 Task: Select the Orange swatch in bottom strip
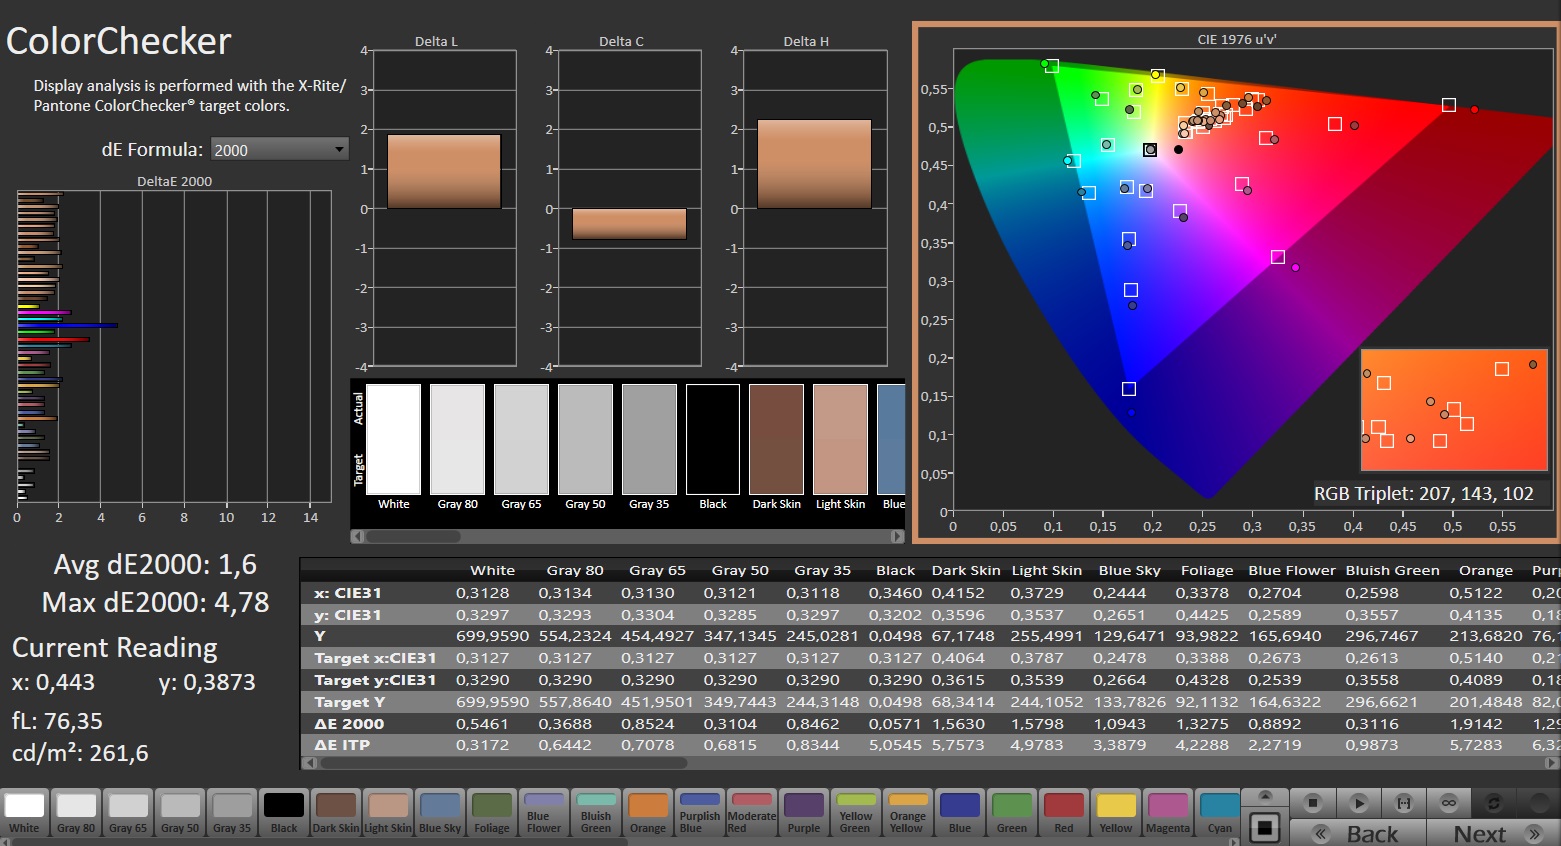click(x=648, y=813)
